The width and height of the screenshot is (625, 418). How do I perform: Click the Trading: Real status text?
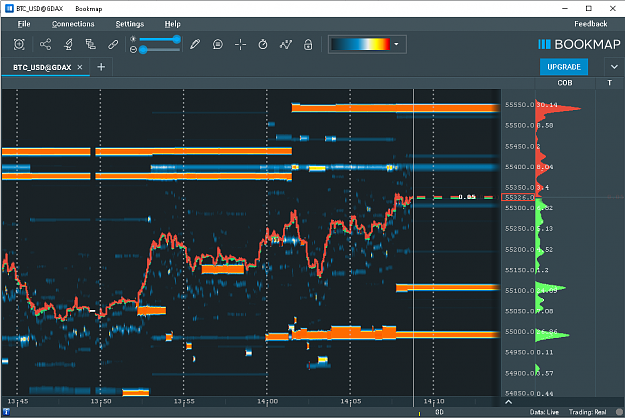click(x=588, y=412)
